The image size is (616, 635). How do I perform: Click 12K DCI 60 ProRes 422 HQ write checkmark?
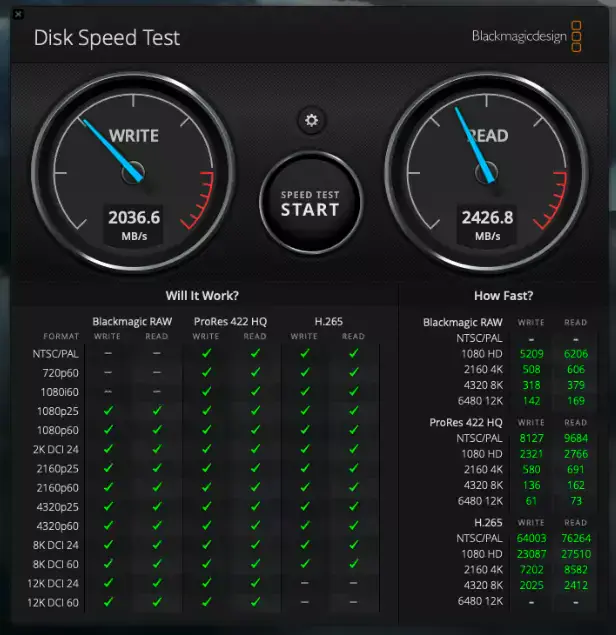tap(207, 602)
